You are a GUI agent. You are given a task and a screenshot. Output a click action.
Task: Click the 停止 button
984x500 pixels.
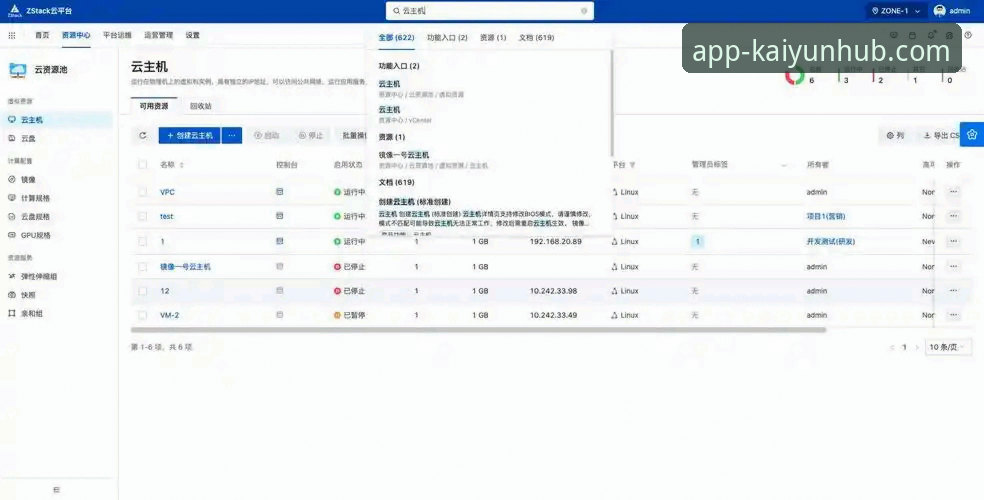(x=311, y=136)
